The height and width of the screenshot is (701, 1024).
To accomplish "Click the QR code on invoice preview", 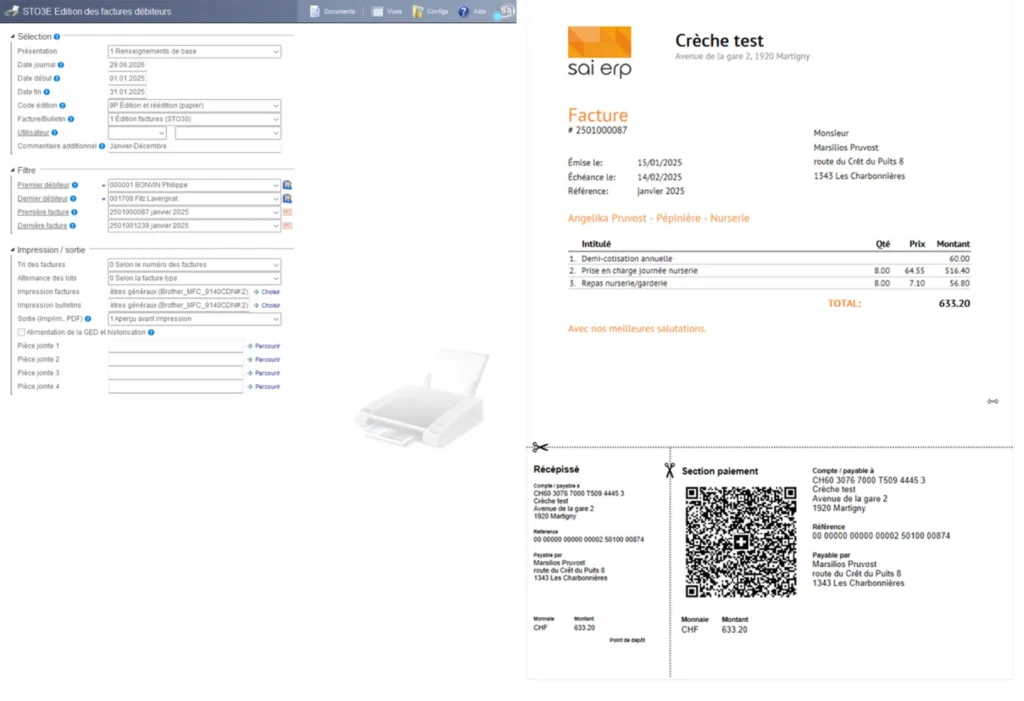I will 741,542.
